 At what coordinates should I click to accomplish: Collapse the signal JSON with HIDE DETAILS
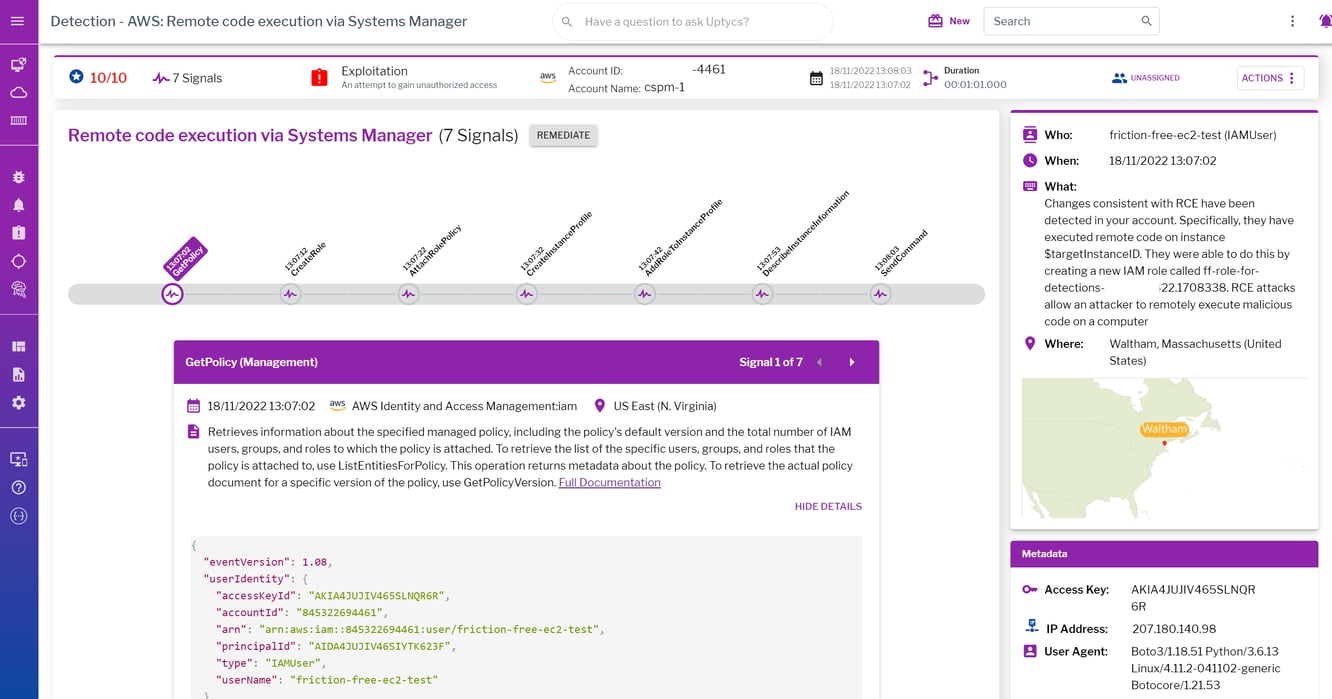828,506
